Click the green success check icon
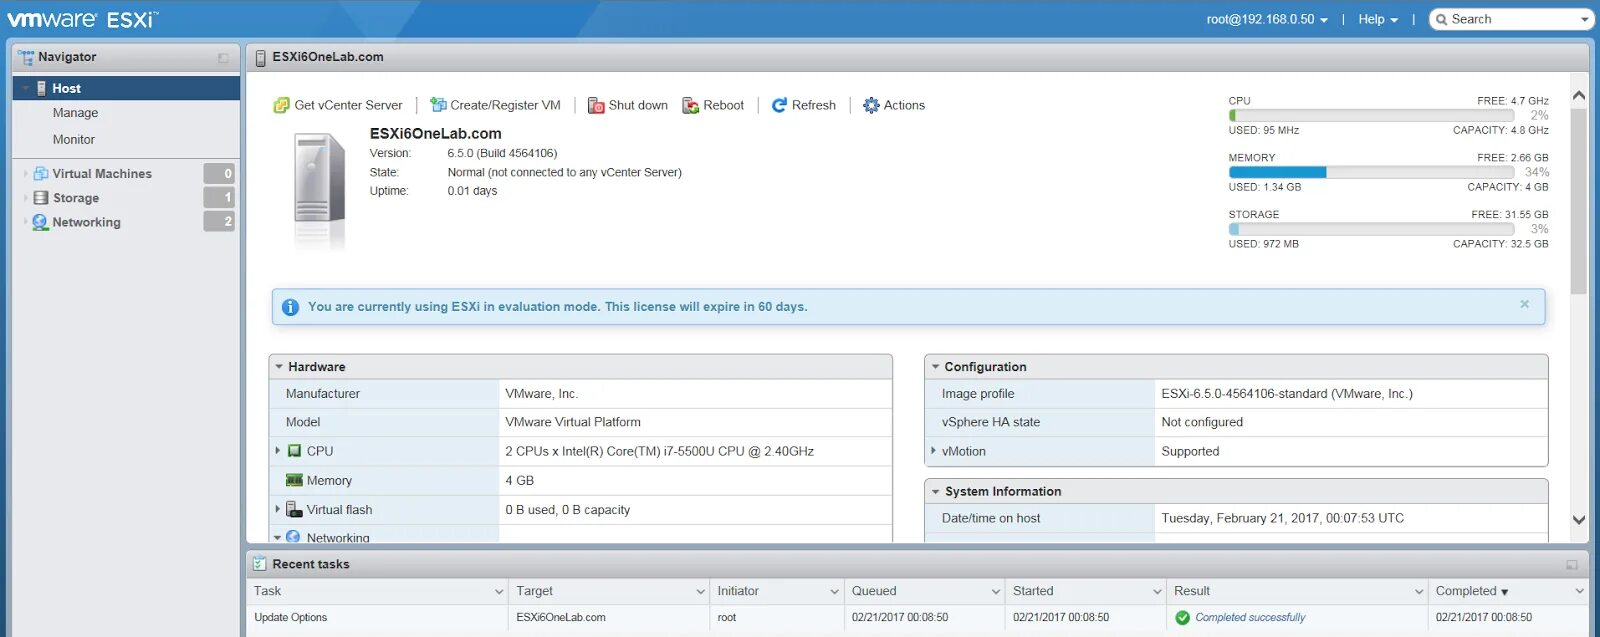 pyautogui.click(x=1183, y=618)
